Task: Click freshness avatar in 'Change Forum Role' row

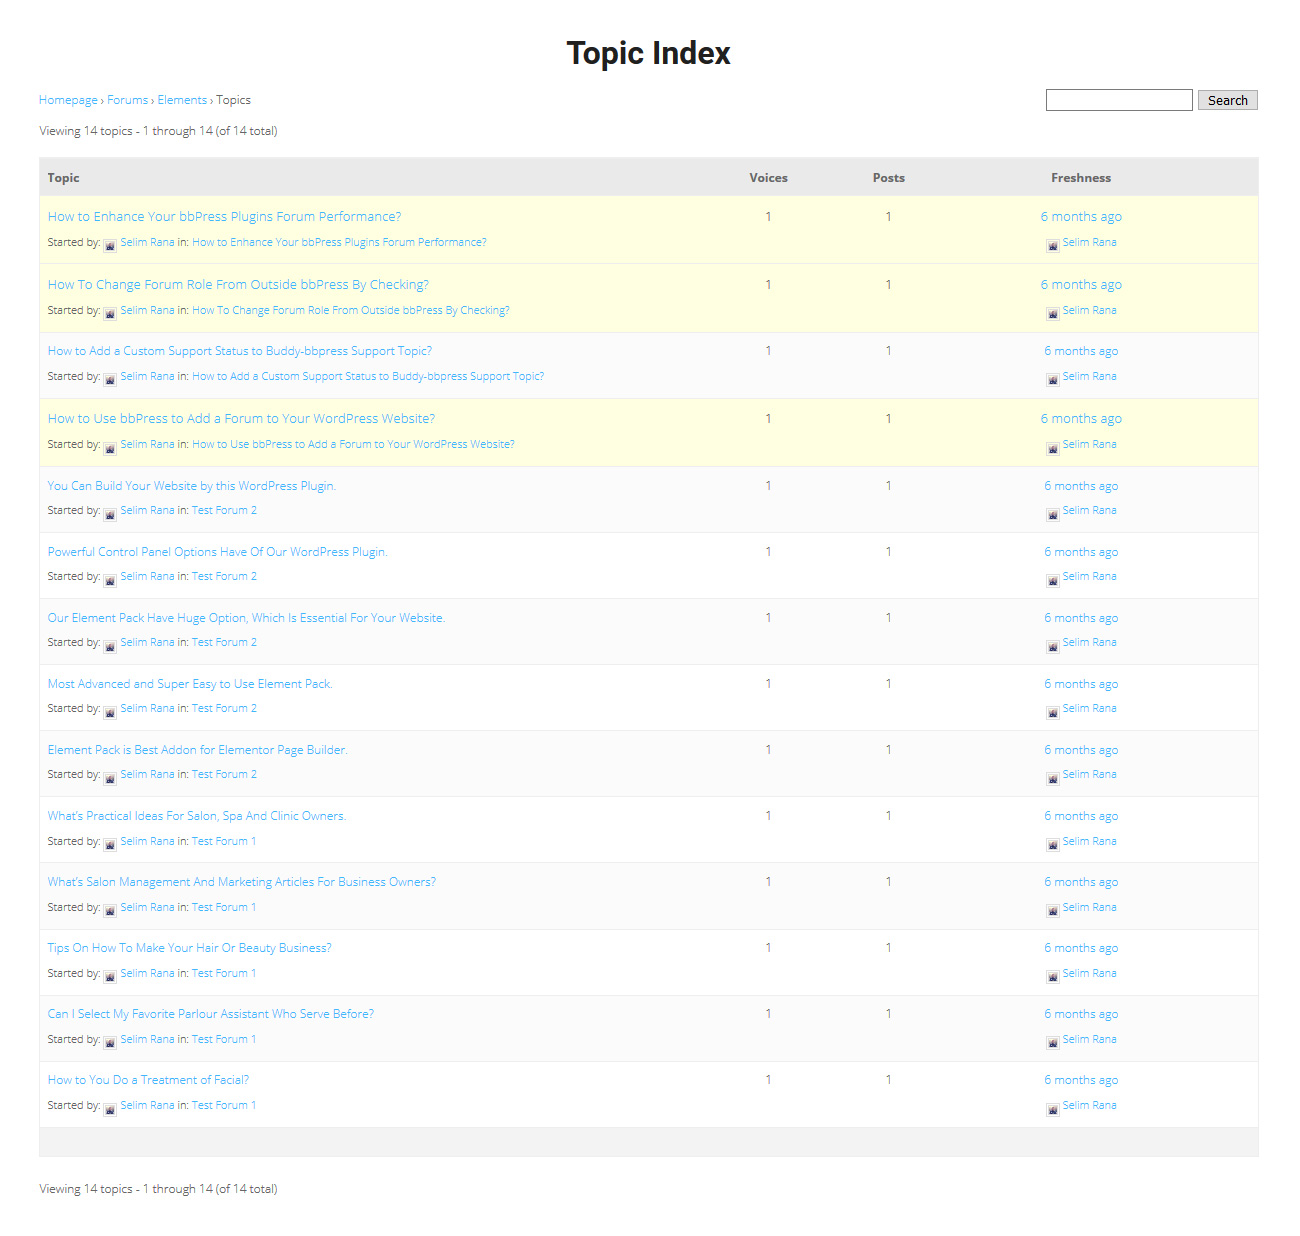Action: pos(1052,313)
